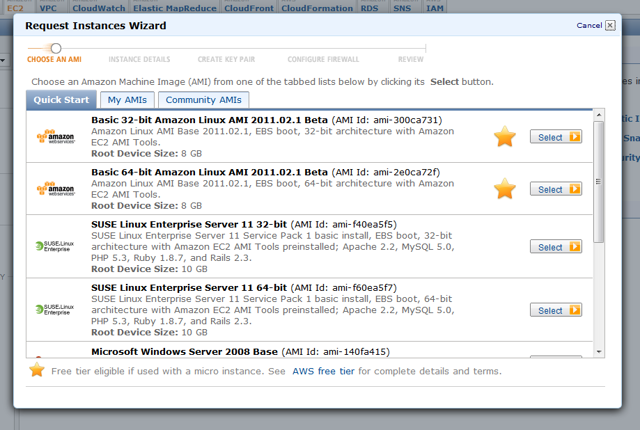Image resolution: width=640 pixels, height=430 pixels.
Task: Click the AMI Id ami-f40ea5f5 text
Action: point(344,224)
